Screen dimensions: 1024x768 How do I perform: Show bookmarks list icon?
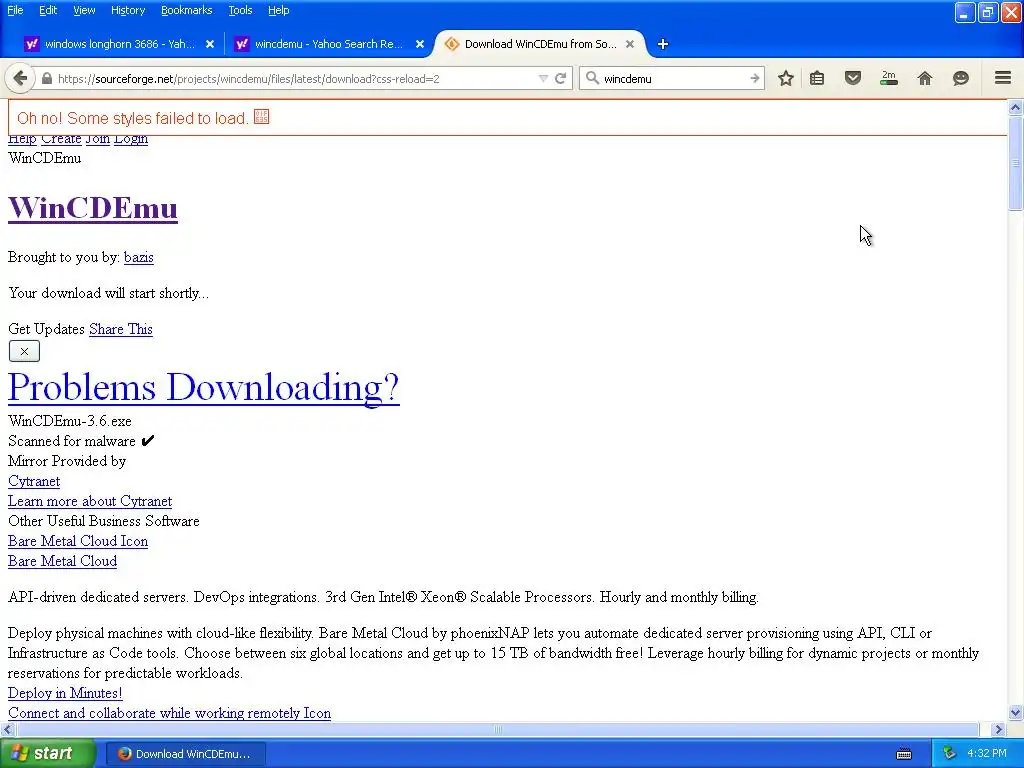817,78
